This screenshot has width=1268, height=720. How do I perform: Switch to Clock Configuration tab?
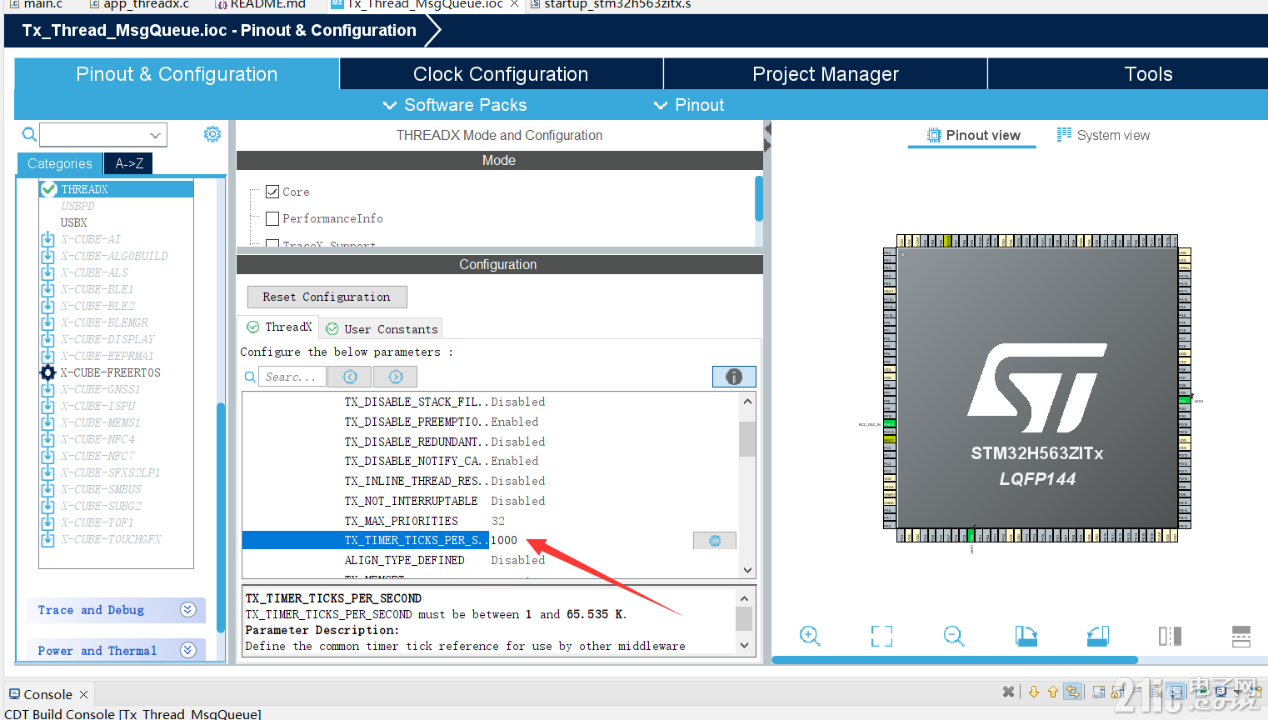coord(501,74)
